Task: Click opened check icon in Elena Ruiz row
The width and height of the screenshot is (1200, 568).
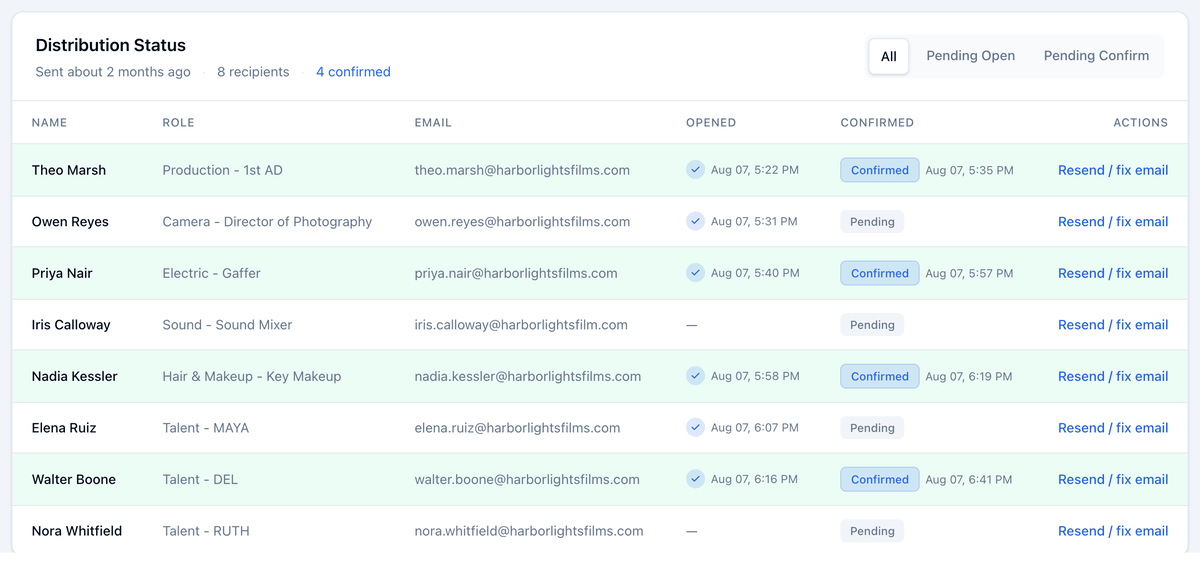Action: coord(695,428)
